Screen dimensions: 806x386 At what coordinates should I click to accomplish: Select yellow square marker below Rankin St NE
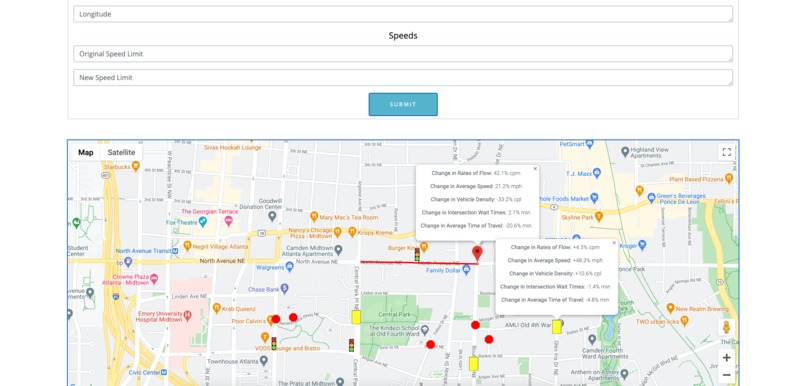click(x=474, y=364)
